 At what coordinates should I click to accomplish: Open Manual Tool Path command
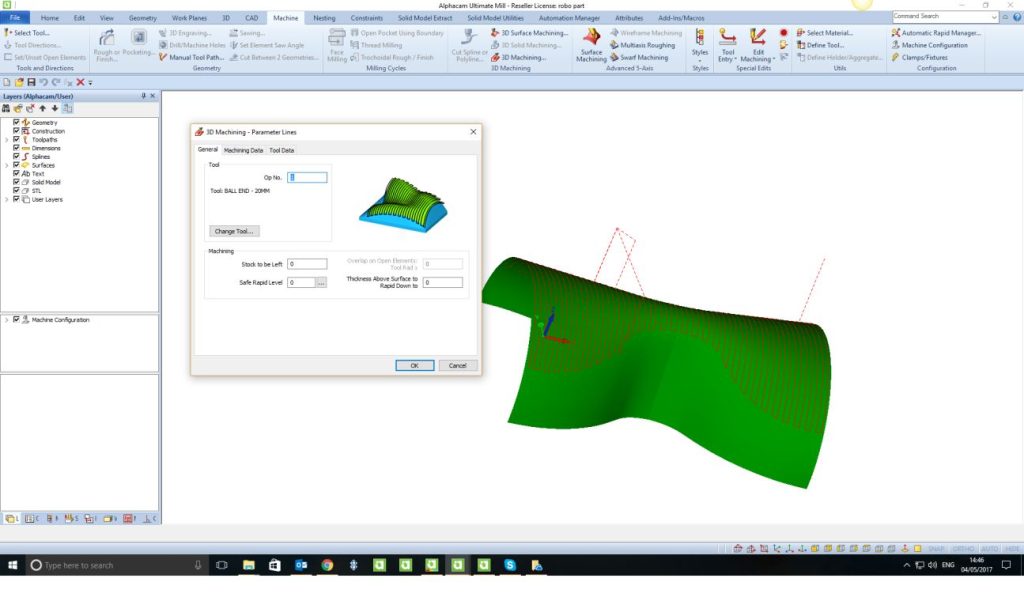(x=195, y=57)
